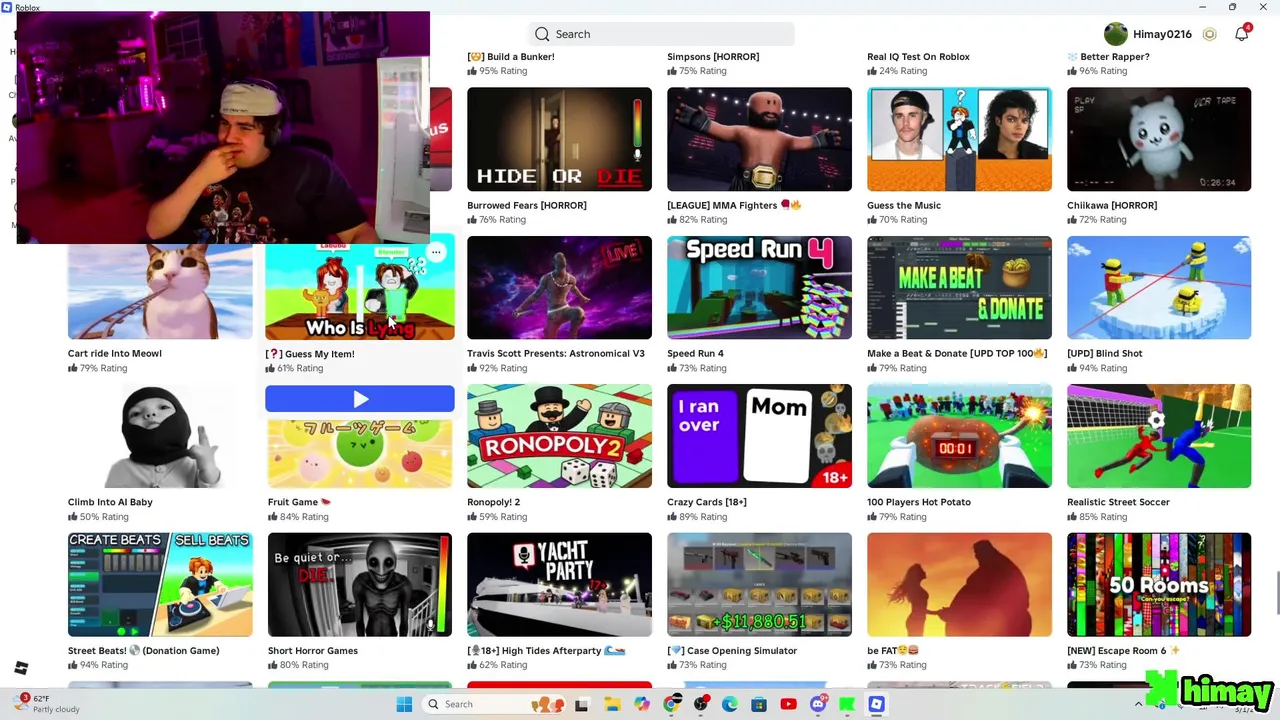Open YouTube app in the taskbar
1280x720 pixels.
coord(788,704)
